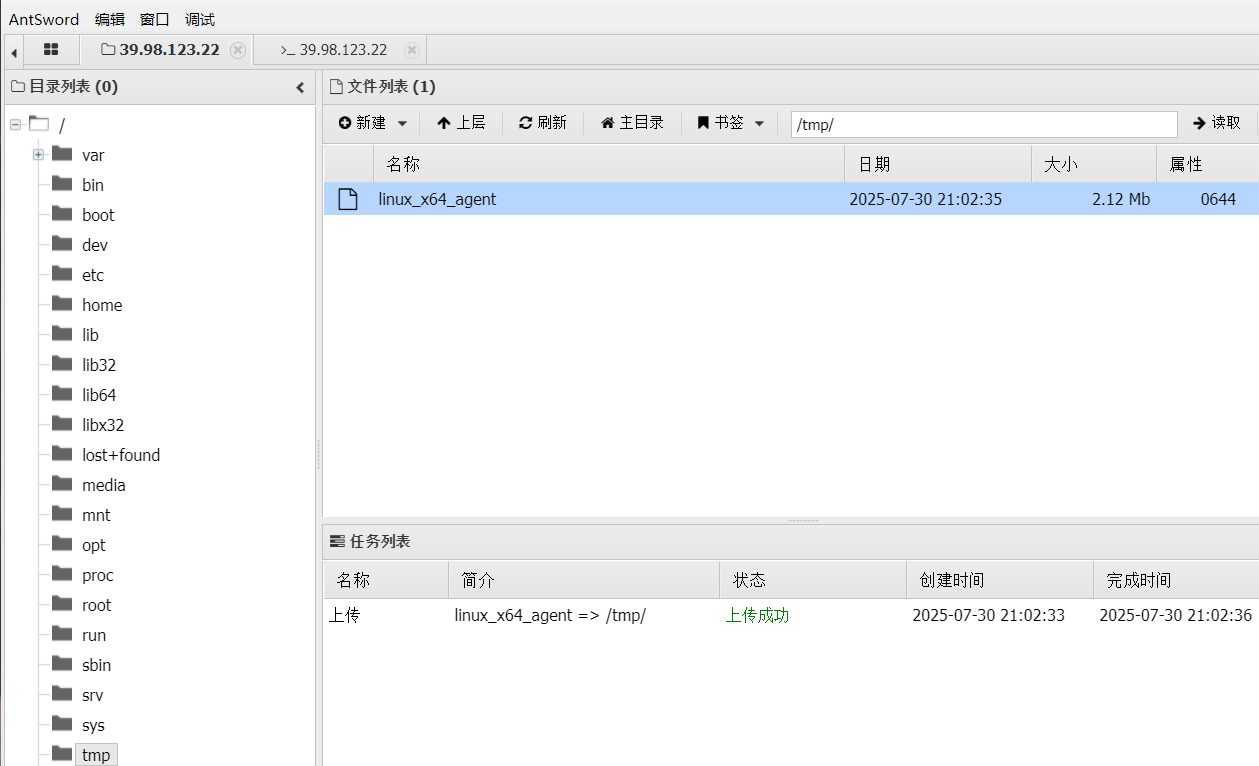This screenshot has height=766, width=1259.
Task: Click the 读取 (Read) button
Action: point(1217,123)
